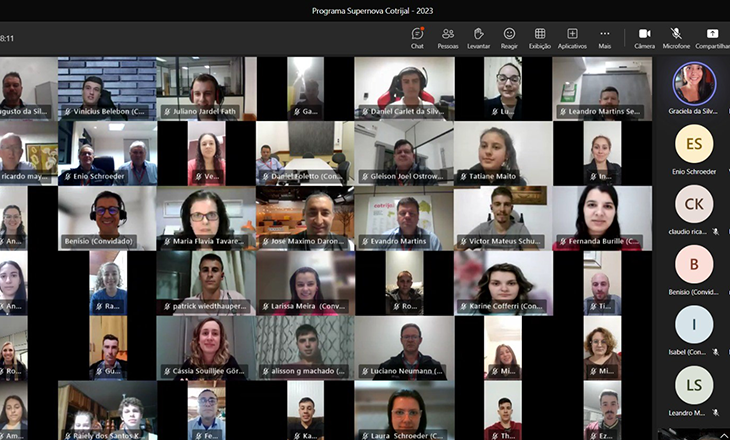
Task: Toggle the Câmera on or off
Action: [644, 38]
